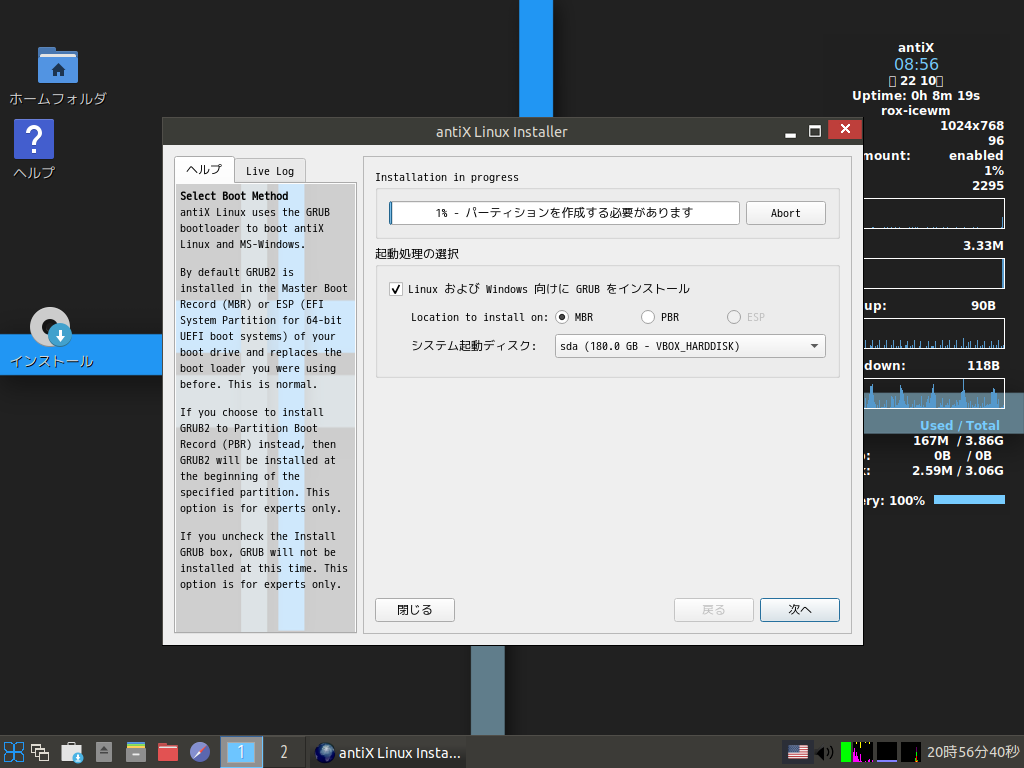Image resolution: width=1024 pixels, height=768 pixels.
Task: Click the 起動処理の選択 section label
Action: [417, 254]
